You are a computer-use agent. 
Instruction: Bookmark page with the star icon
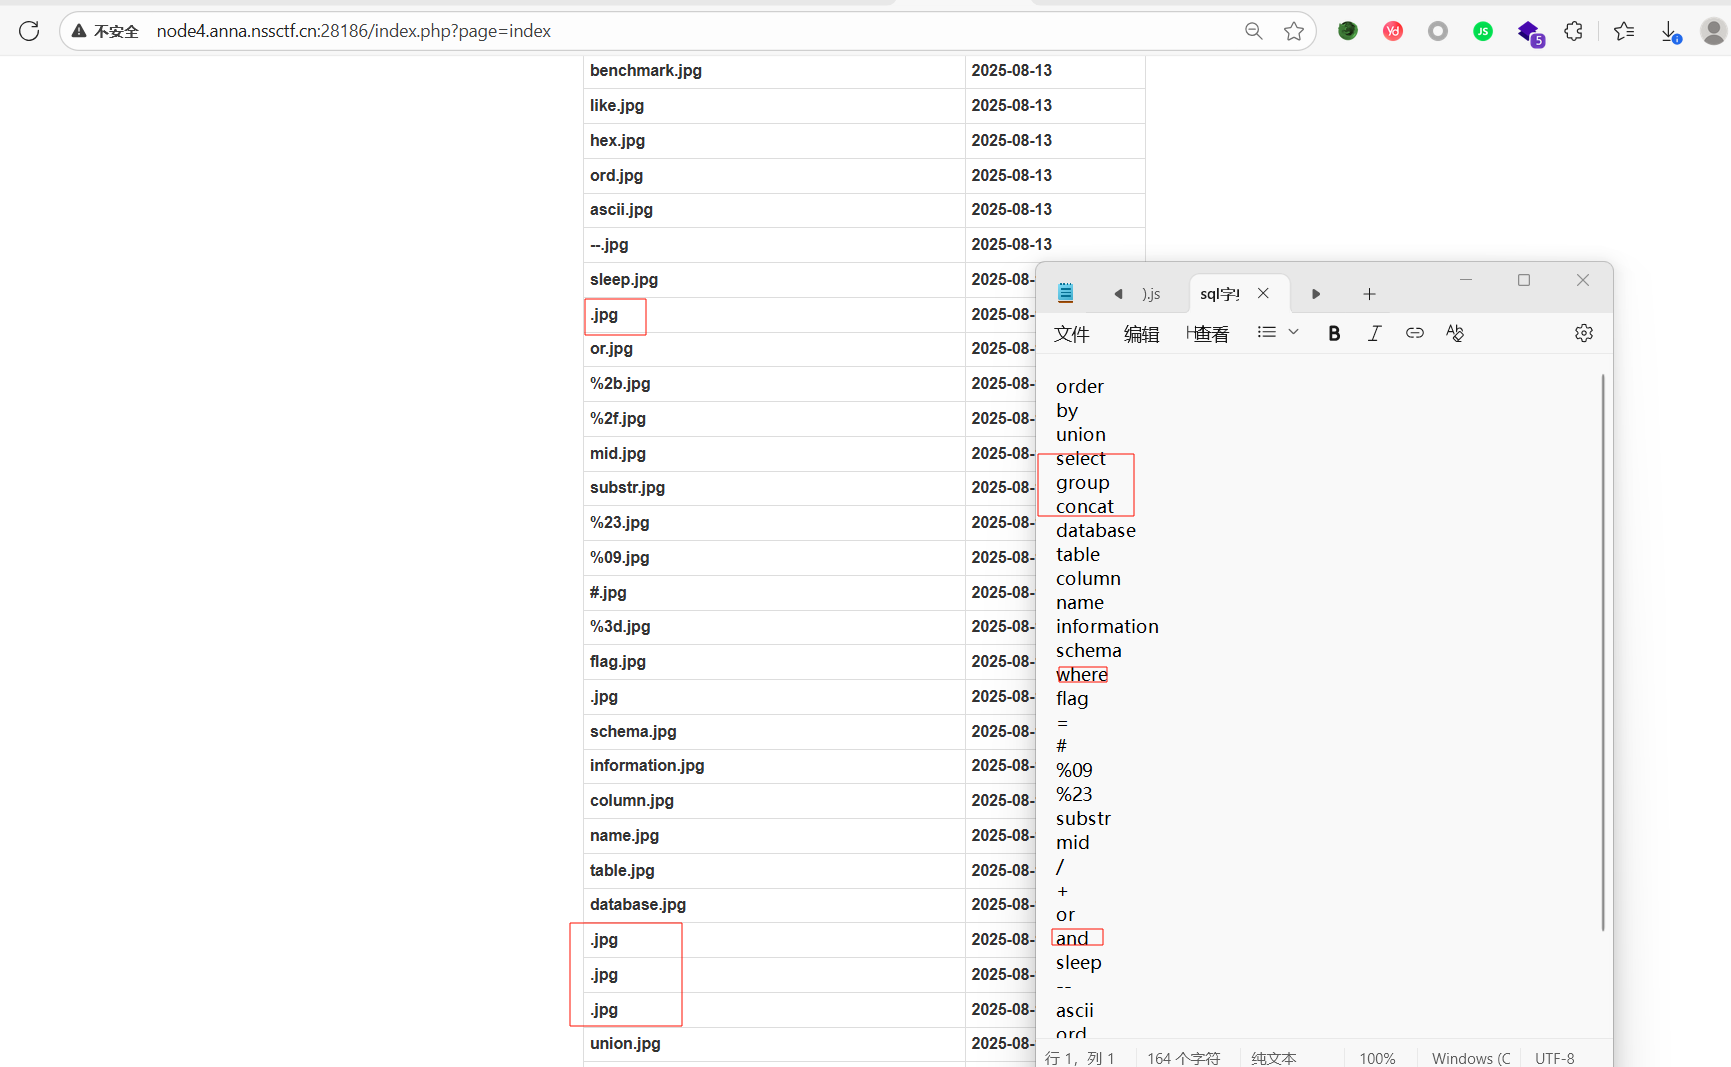click(1294, 31)
